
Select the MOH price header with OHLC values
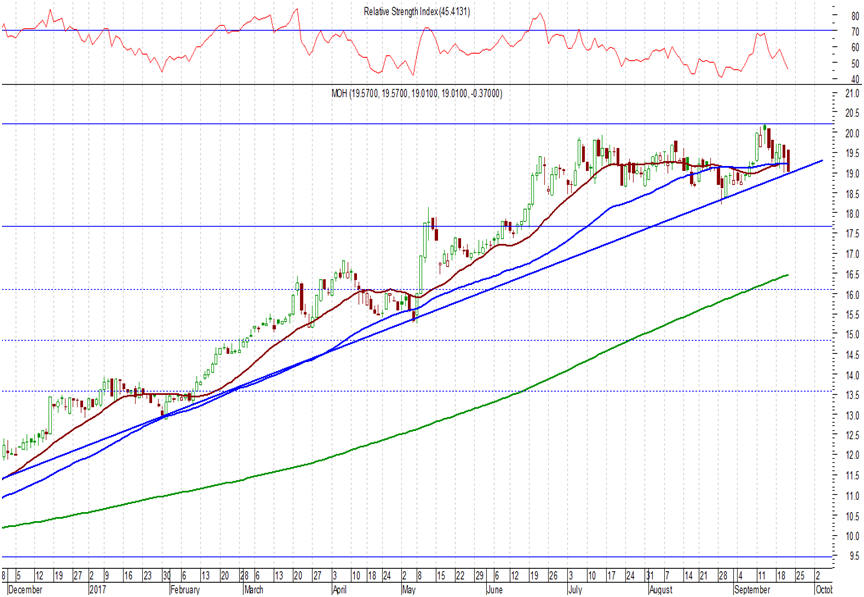pos(417,94)
